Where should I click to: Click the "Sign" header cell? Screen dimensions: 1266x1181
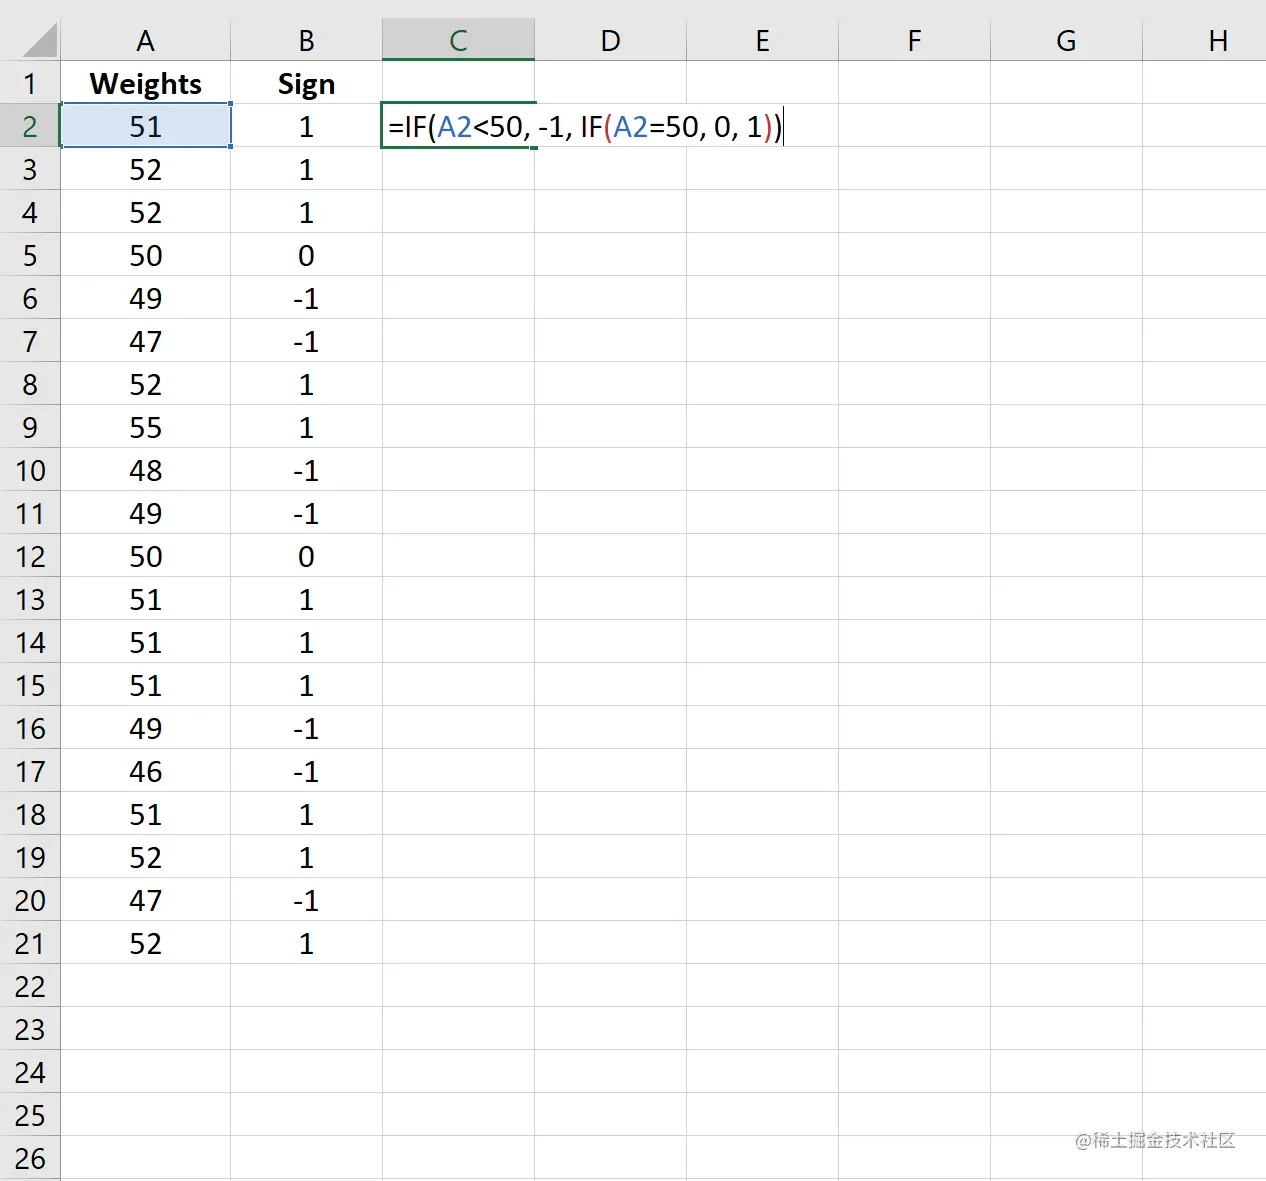click(306, 83)
